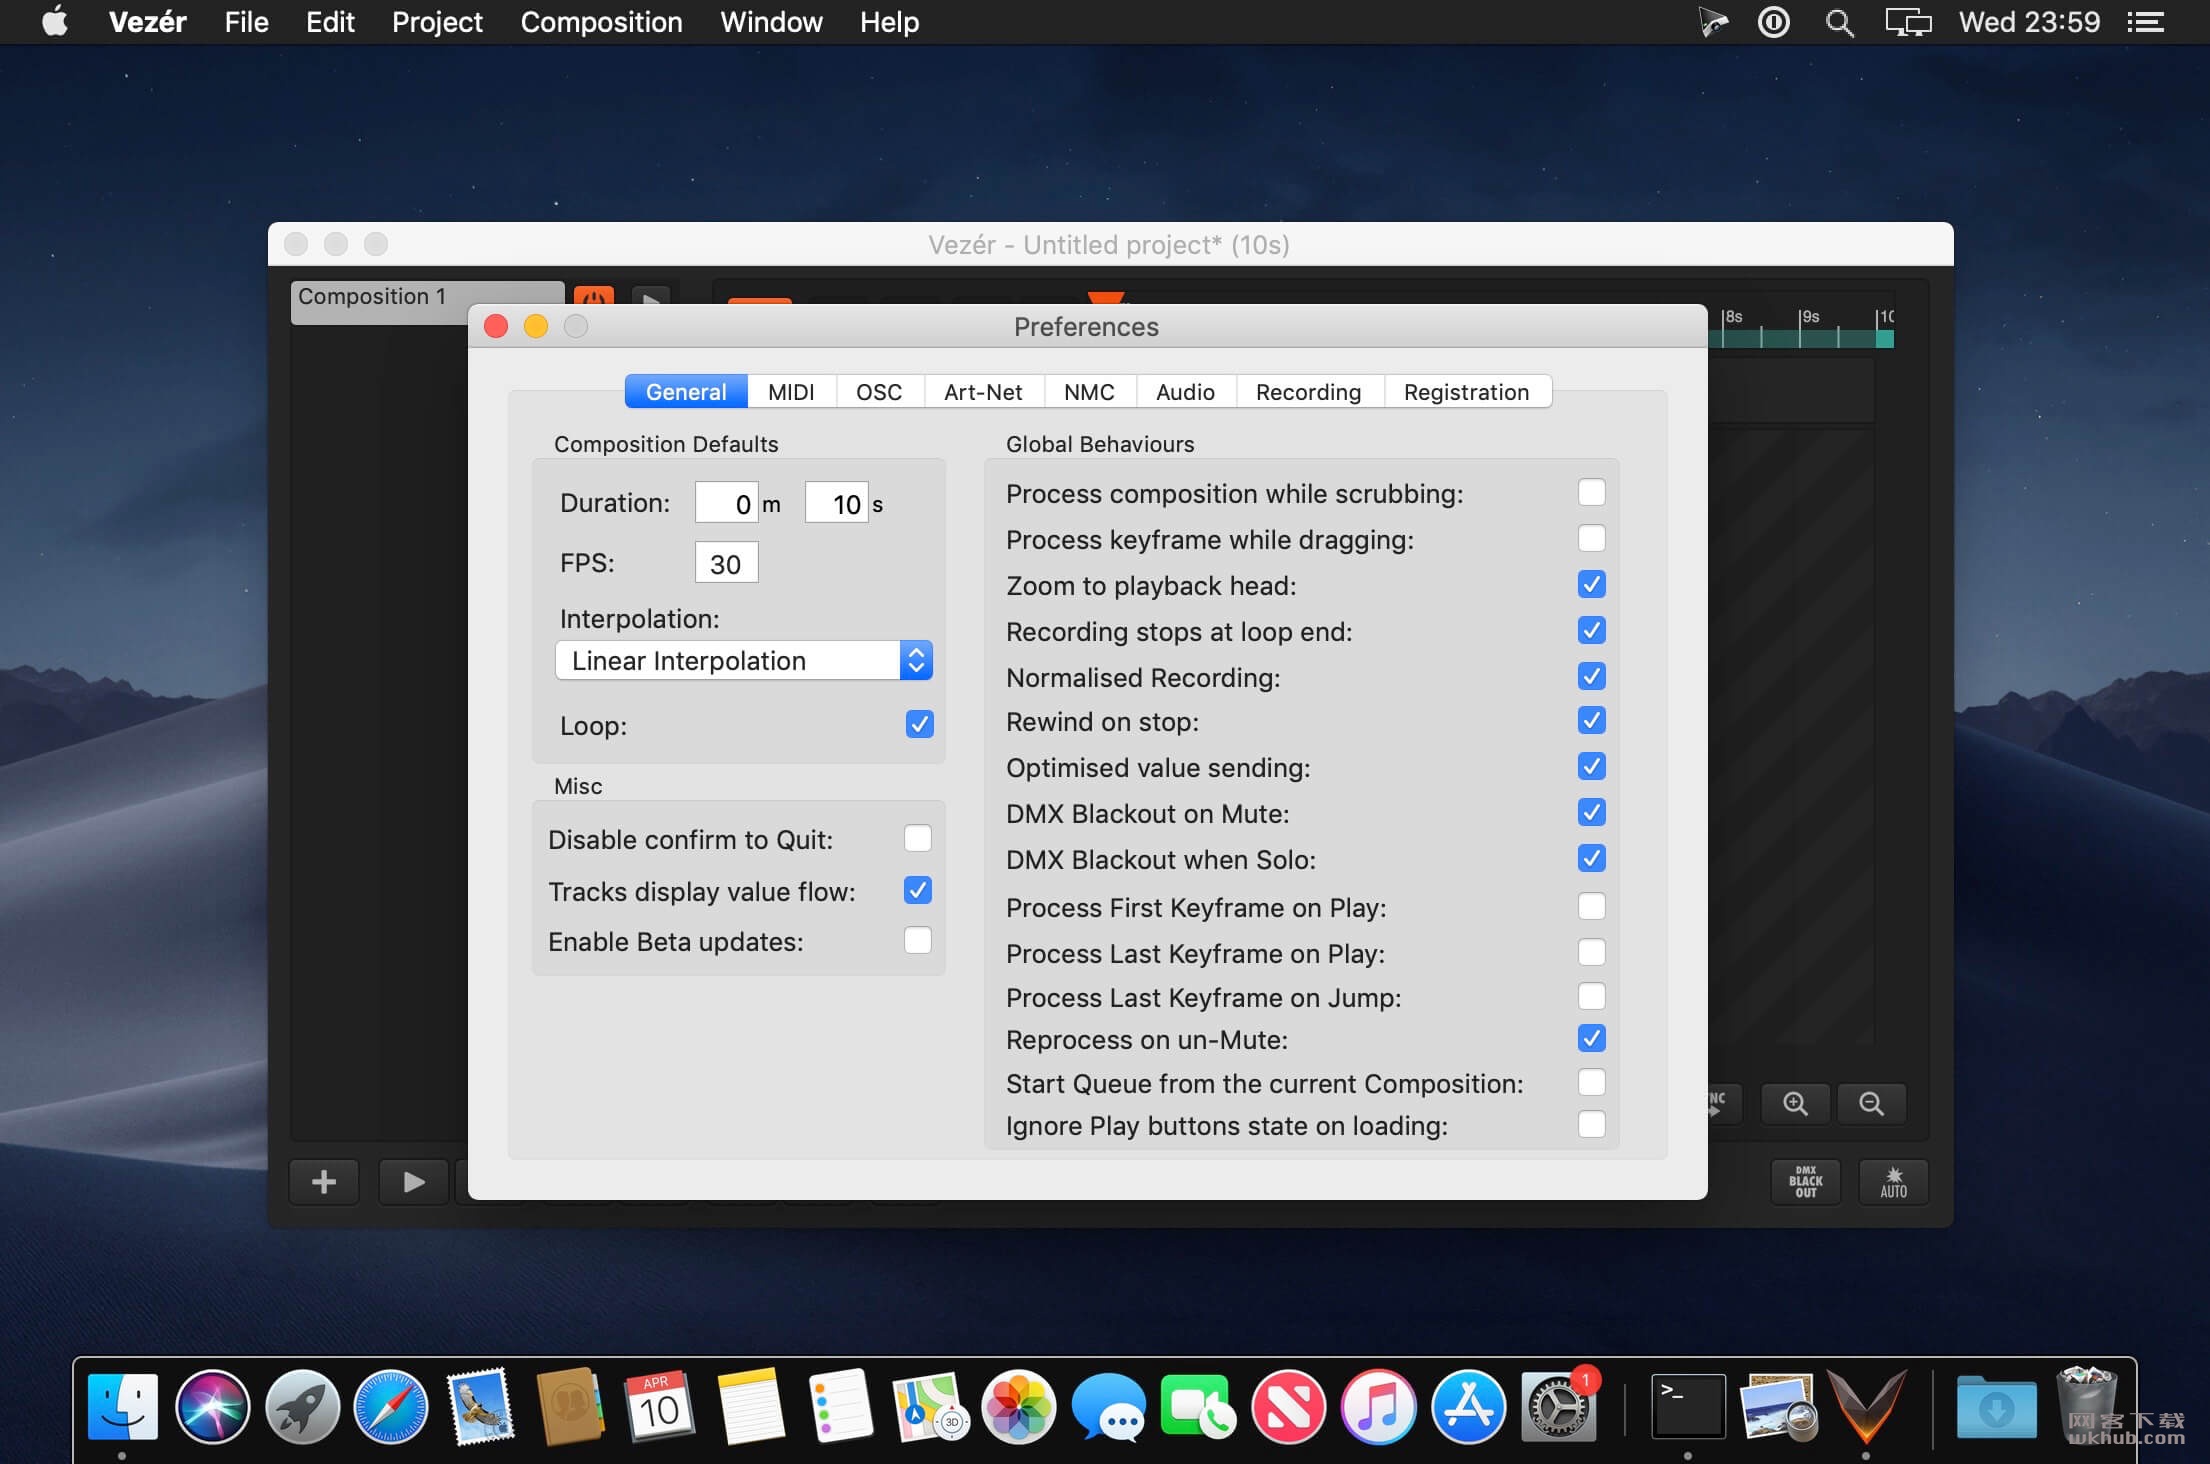
Task: Open Notes app in dock
Action: click(750, 1407)
